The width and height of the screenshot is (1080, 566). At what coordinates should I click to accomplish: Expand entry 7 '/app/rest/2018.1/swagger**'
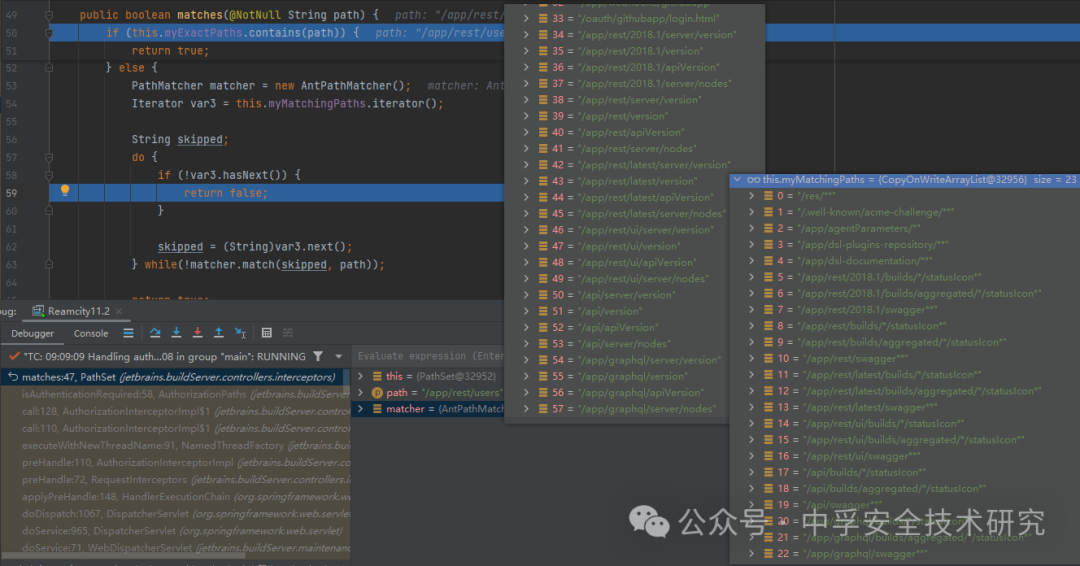point(751,310)
